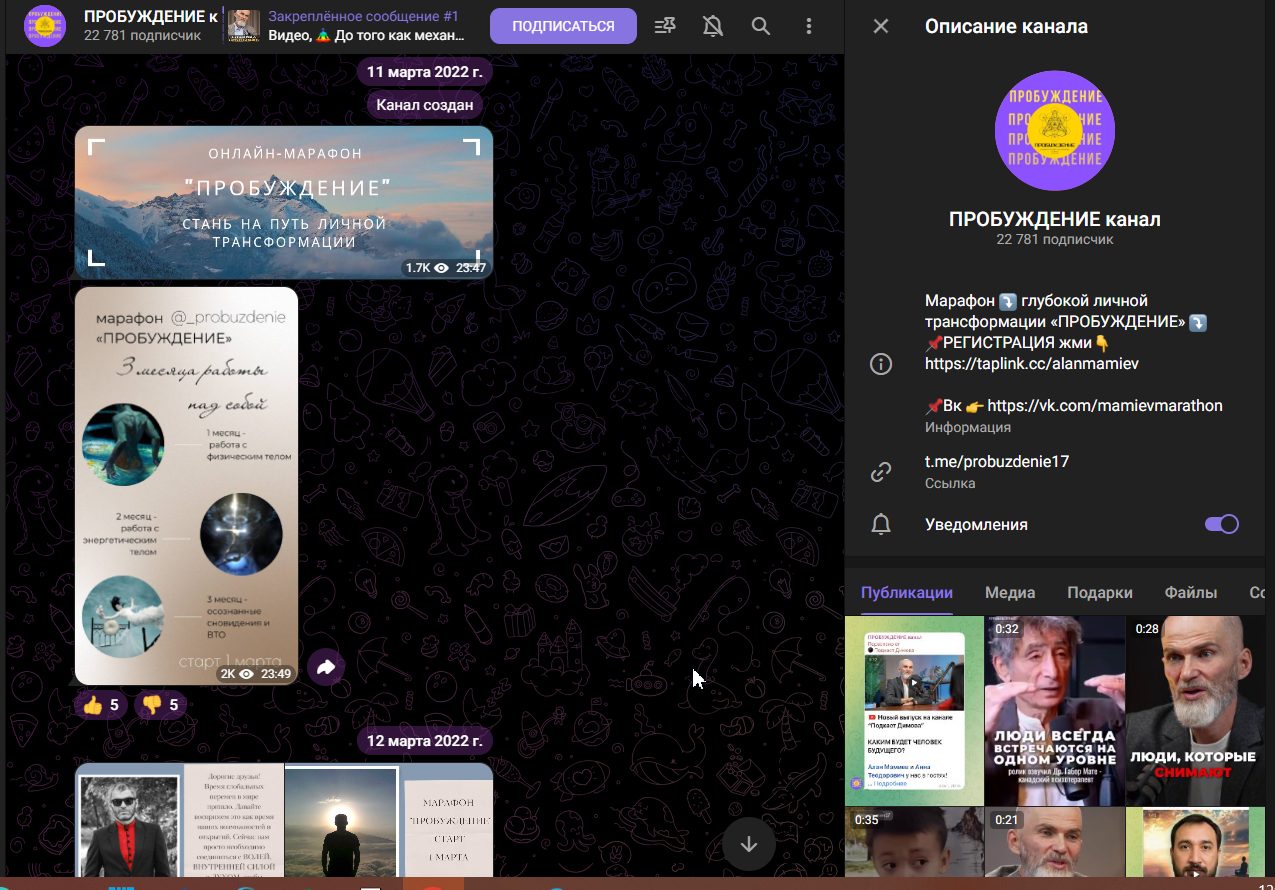
Task: Open the taplink.cc/alanmamiev registration link
Action: pyautogui.click(x=1032, y=364)
